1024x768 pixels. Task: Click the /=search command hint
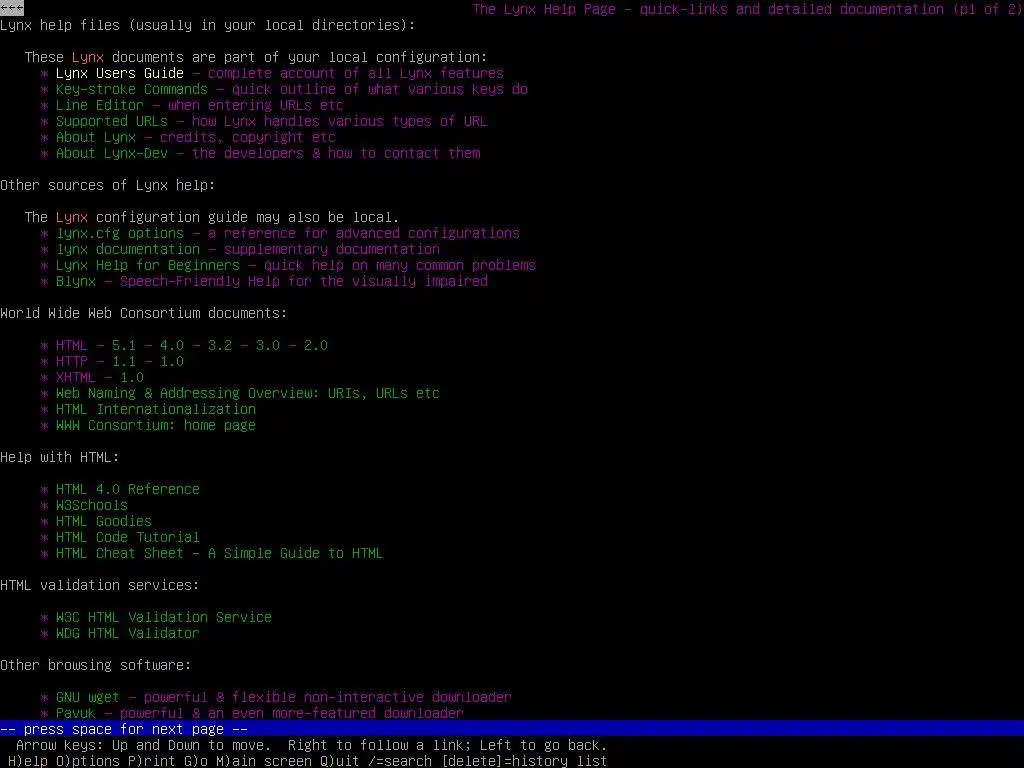point(399,761)
